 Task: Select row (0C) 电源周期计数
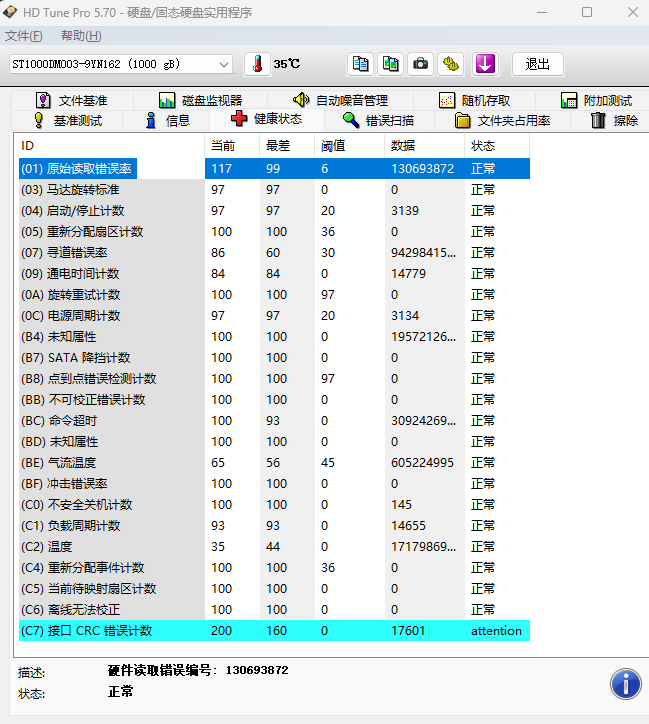tap(274, 316)
